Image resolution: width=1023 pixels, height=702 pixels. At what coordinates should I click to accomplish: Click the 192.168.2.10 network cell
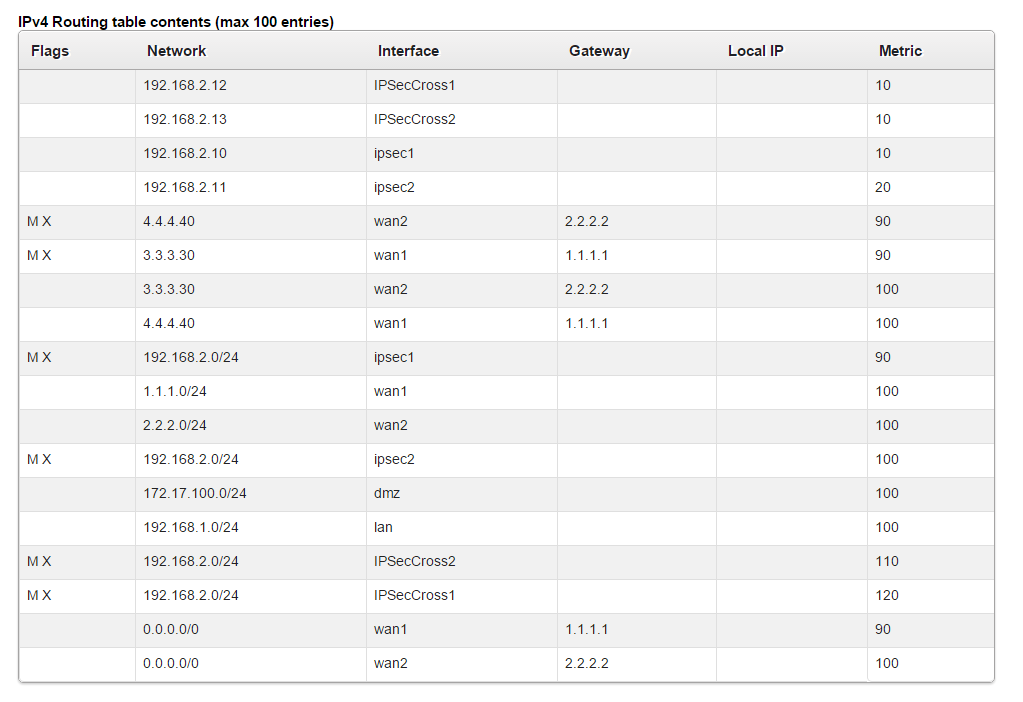point(185,154)
